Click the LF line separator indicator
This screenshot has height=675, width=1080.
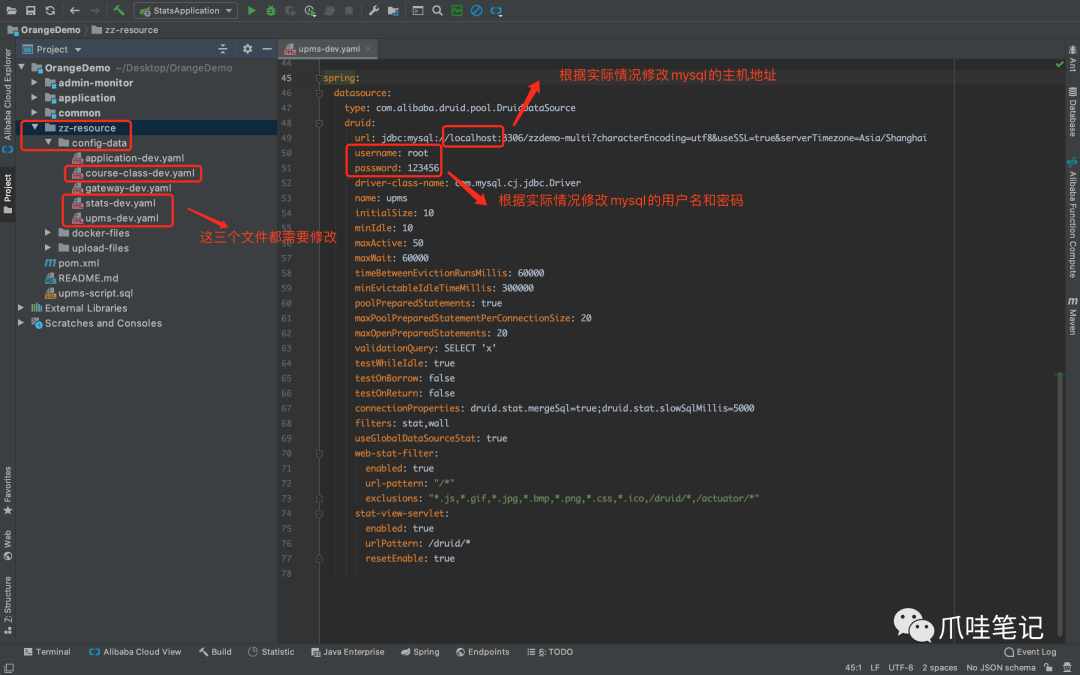[x=875, y=667]
